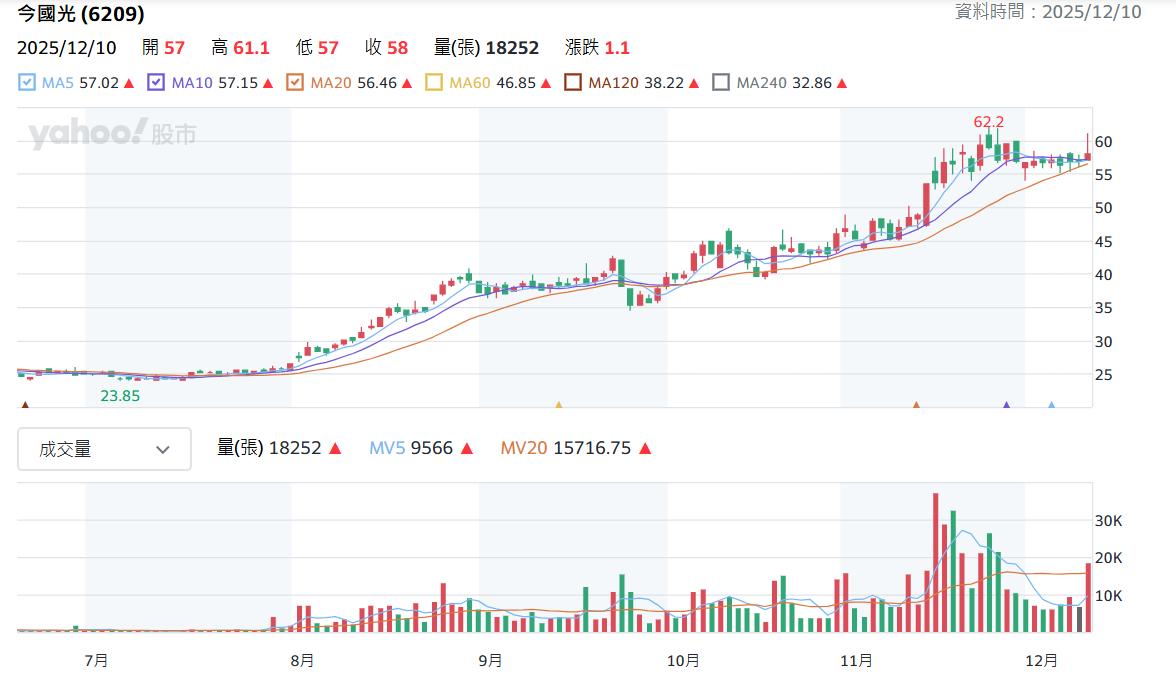
Task: Click the Yahoo 股市 watermark logo
Action: tap(112, 133)
